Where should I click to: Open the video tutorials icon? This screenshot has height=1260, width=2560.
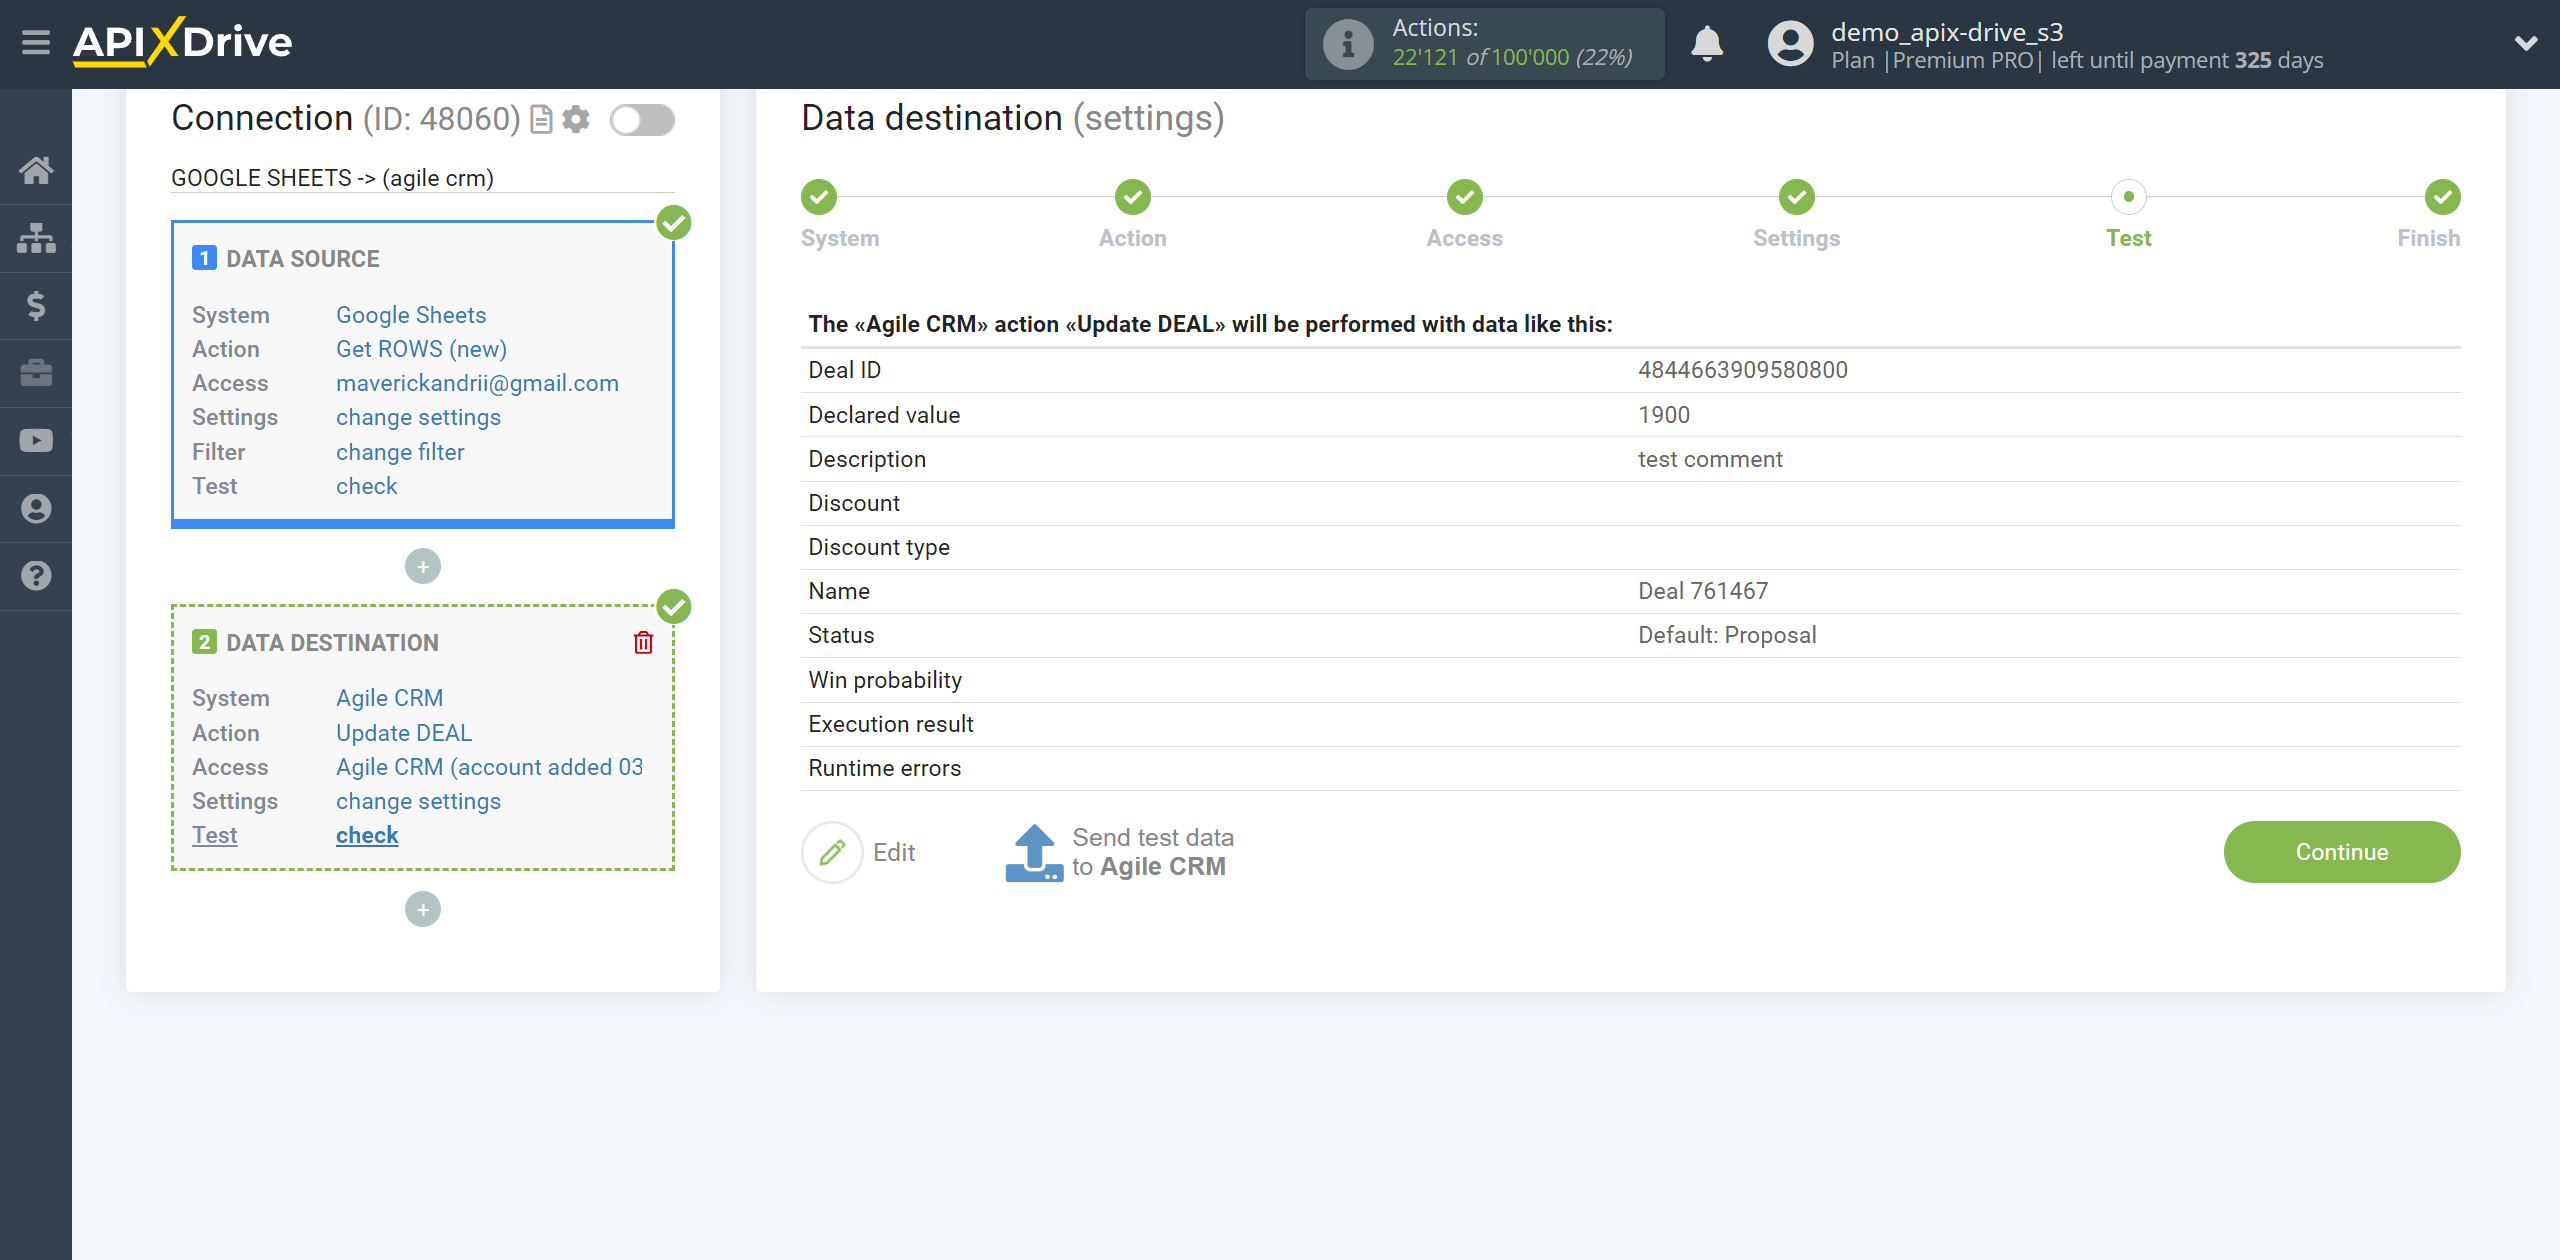(x=36, y=441)
